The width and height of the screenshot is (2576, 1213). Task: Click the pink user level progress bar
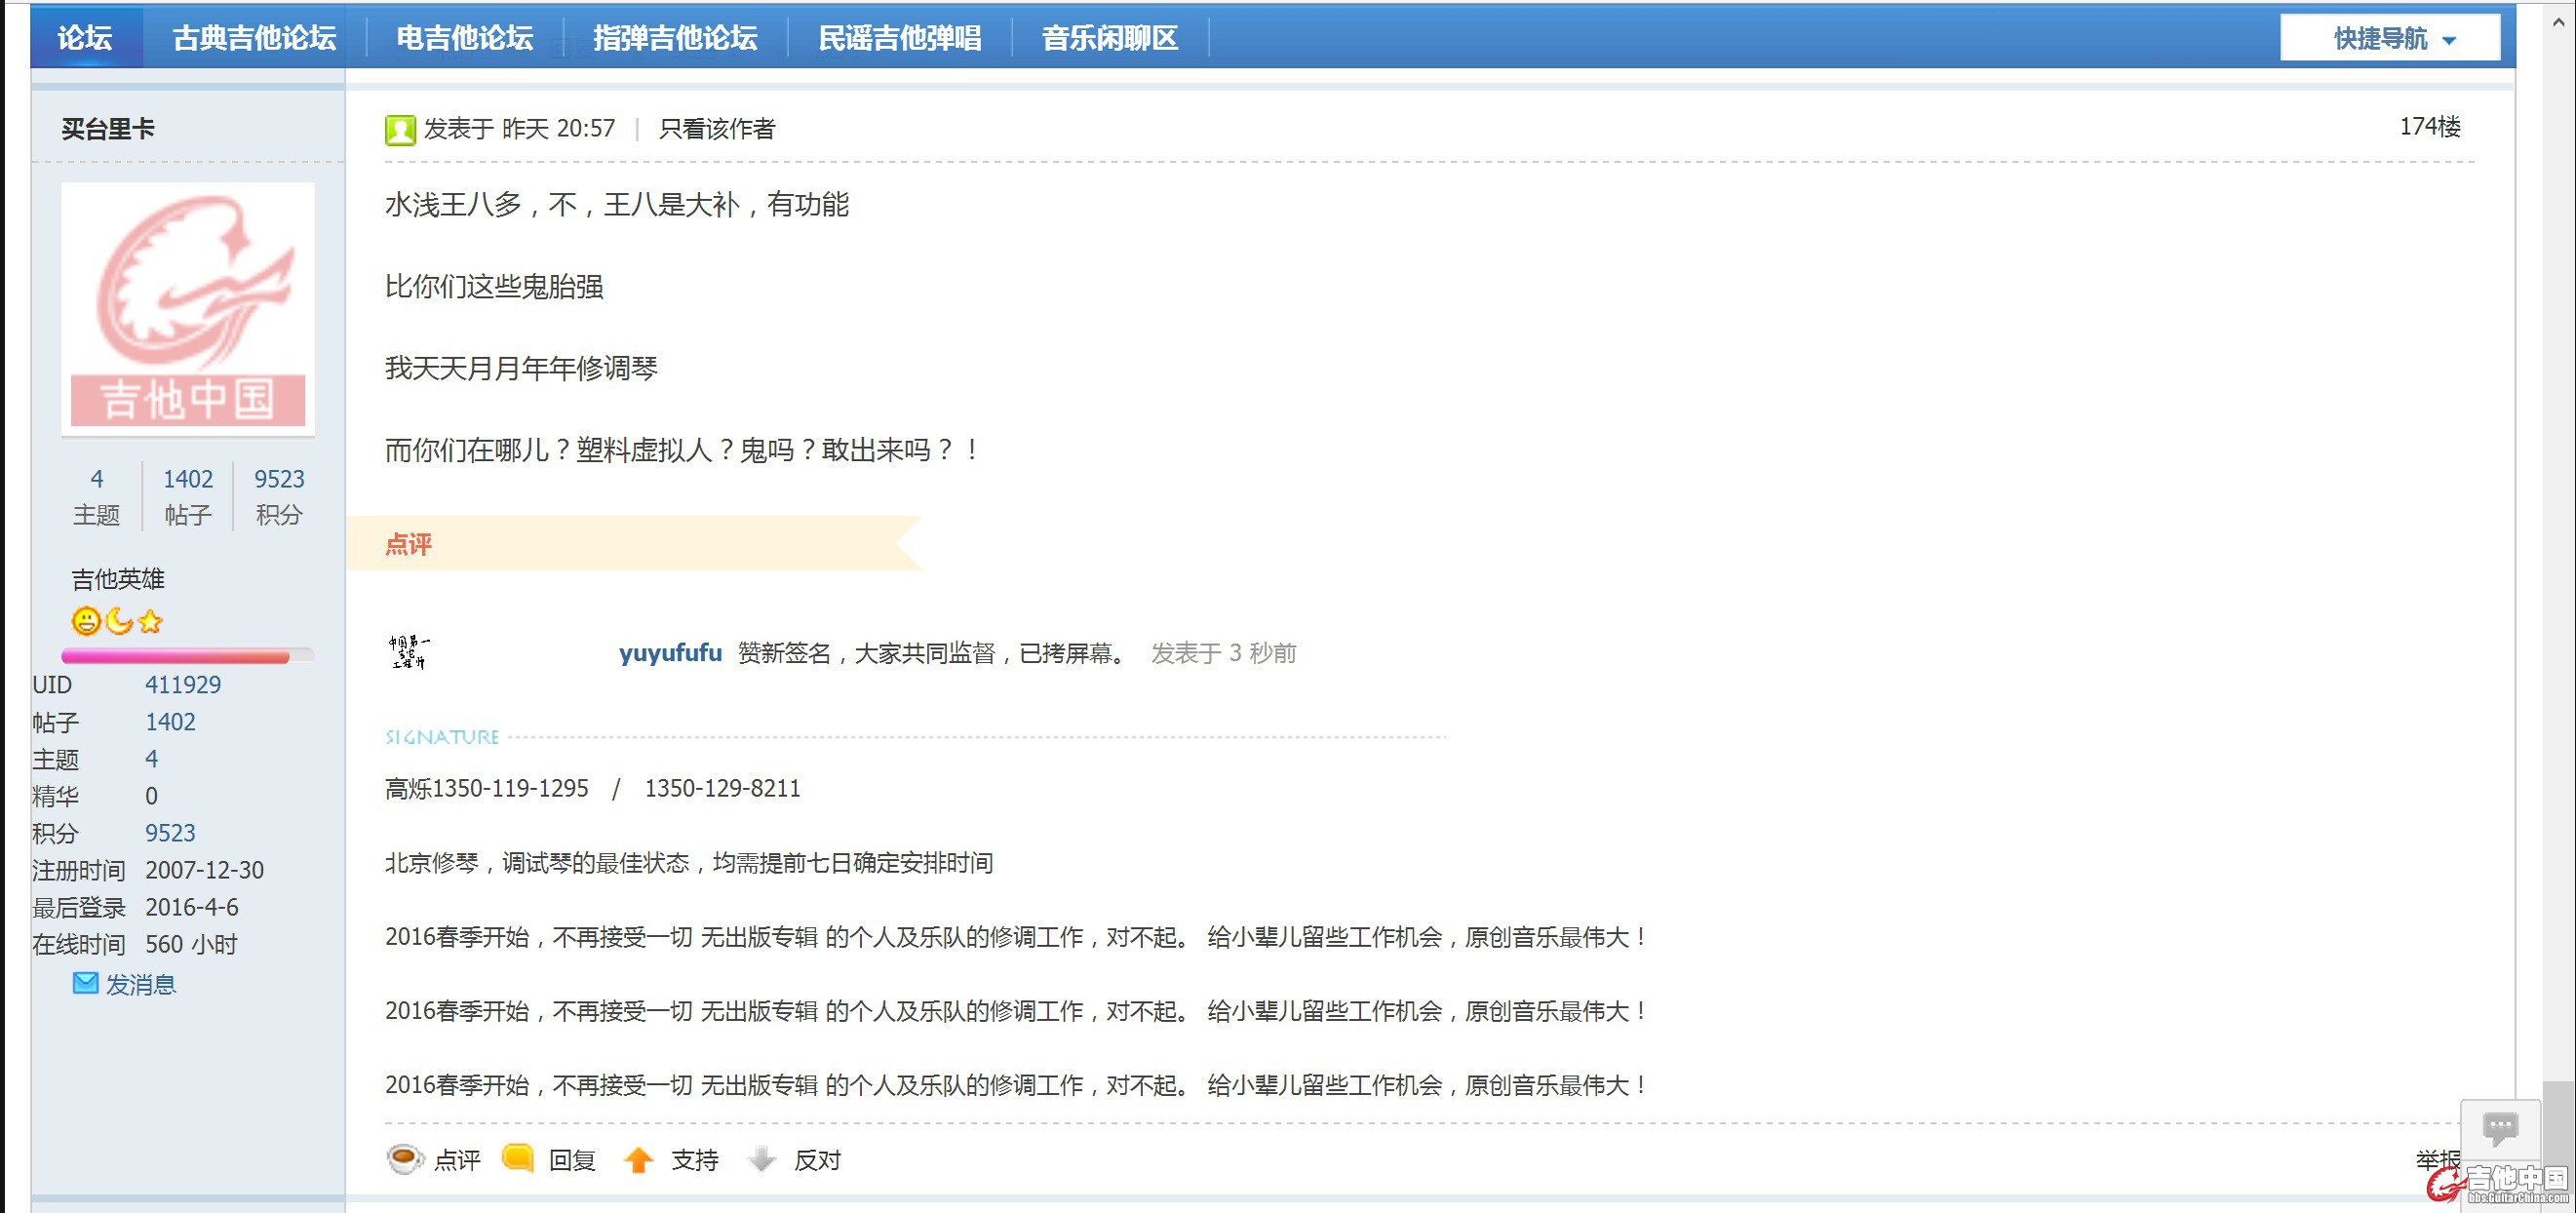[176, 656]
